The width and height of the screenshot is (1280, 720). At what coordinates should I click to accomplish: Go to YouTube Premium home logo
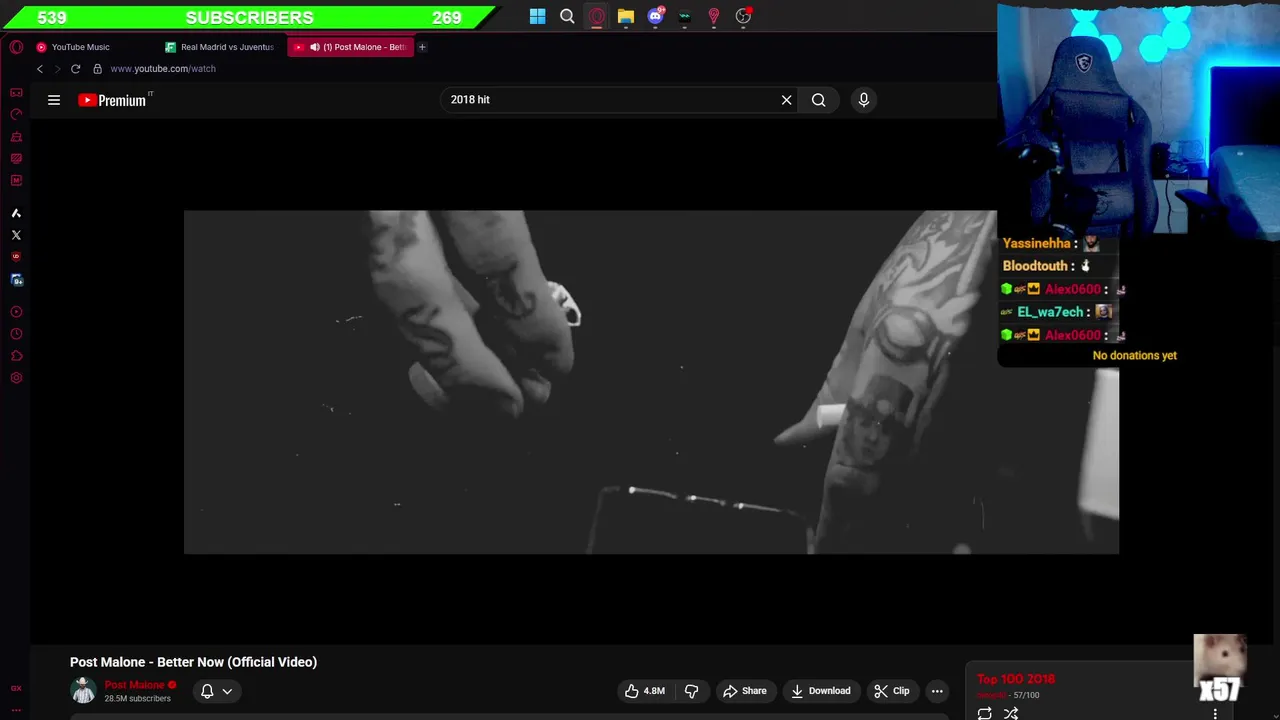[x=114, y=100]
